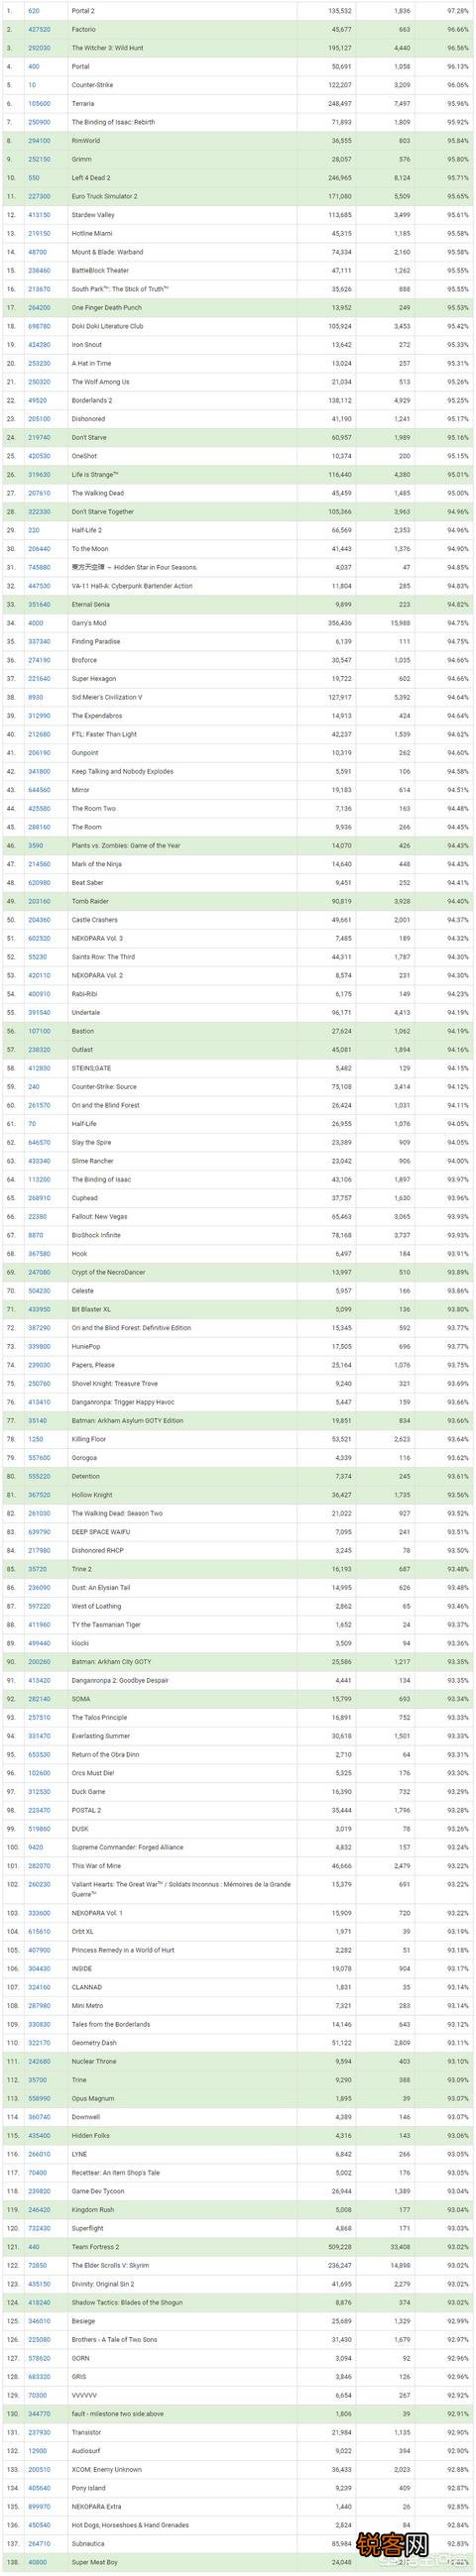Screen dimensions: 476x2576
Task: Click the 4000 link for Garry's Mod
Action: [x=35, y=623]
